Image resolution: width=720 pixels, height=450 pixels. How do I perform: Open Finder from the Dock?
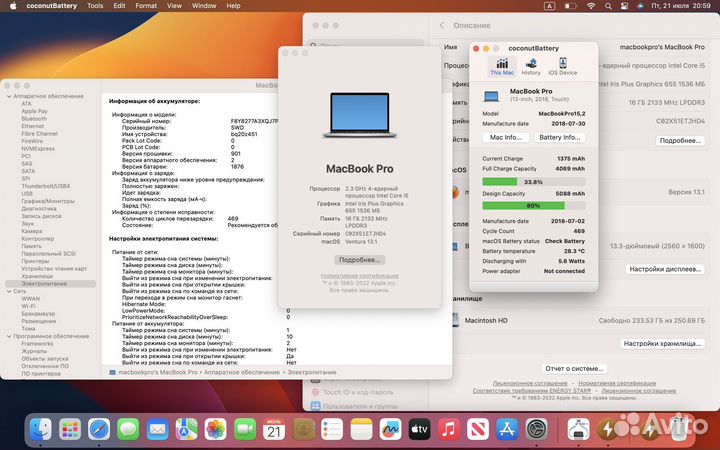(40, 430)
